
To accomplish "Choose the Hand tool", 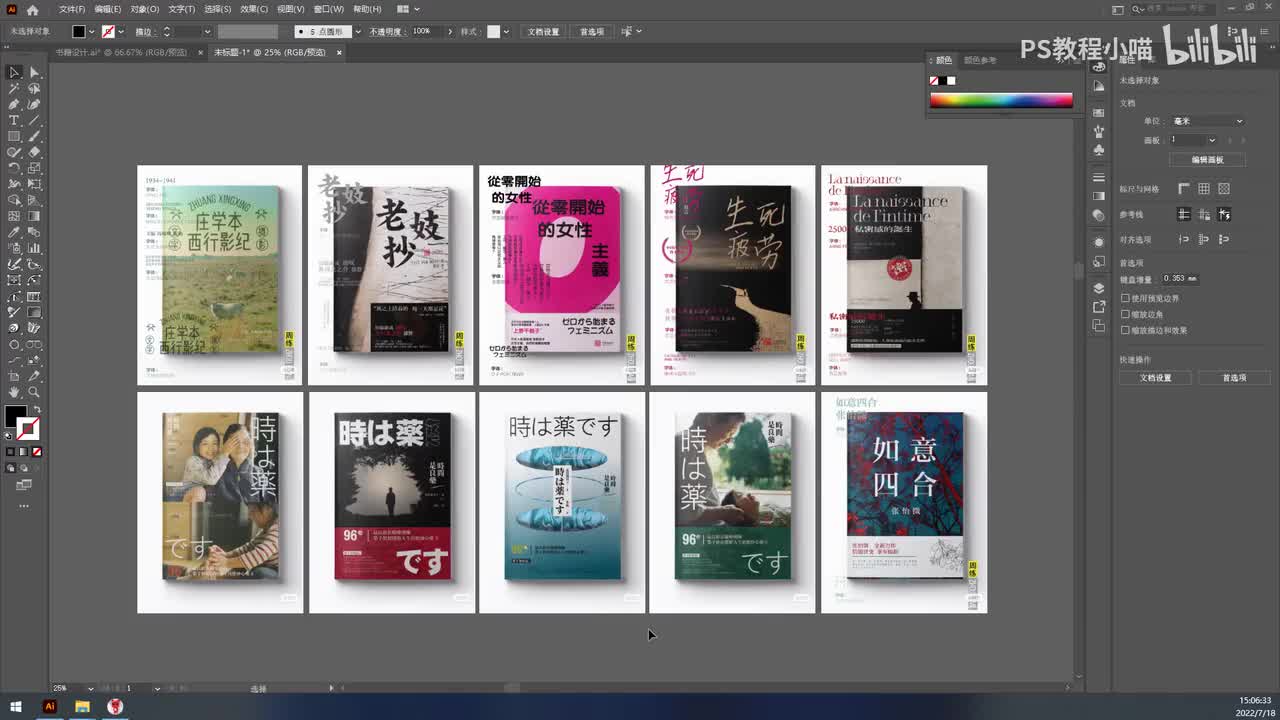I will click(x=14, y=392).
